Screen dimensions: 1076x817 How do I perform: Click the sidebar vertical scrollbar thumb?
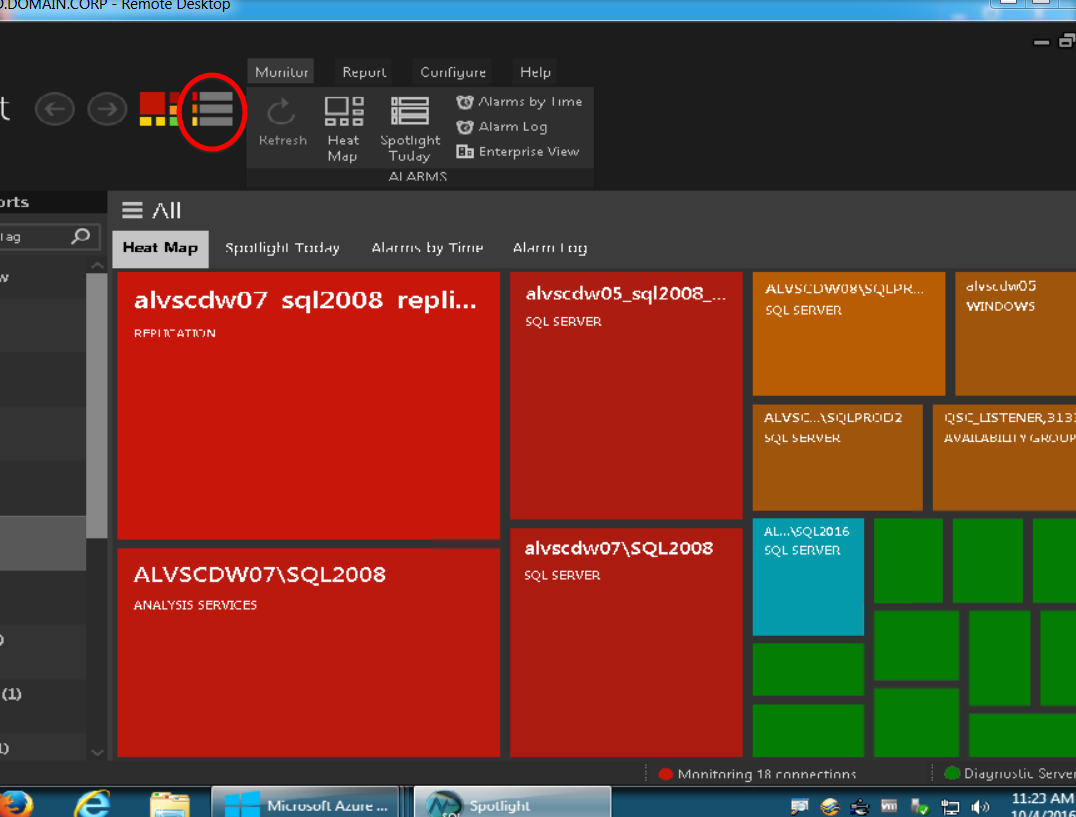(x=97, y=405)
